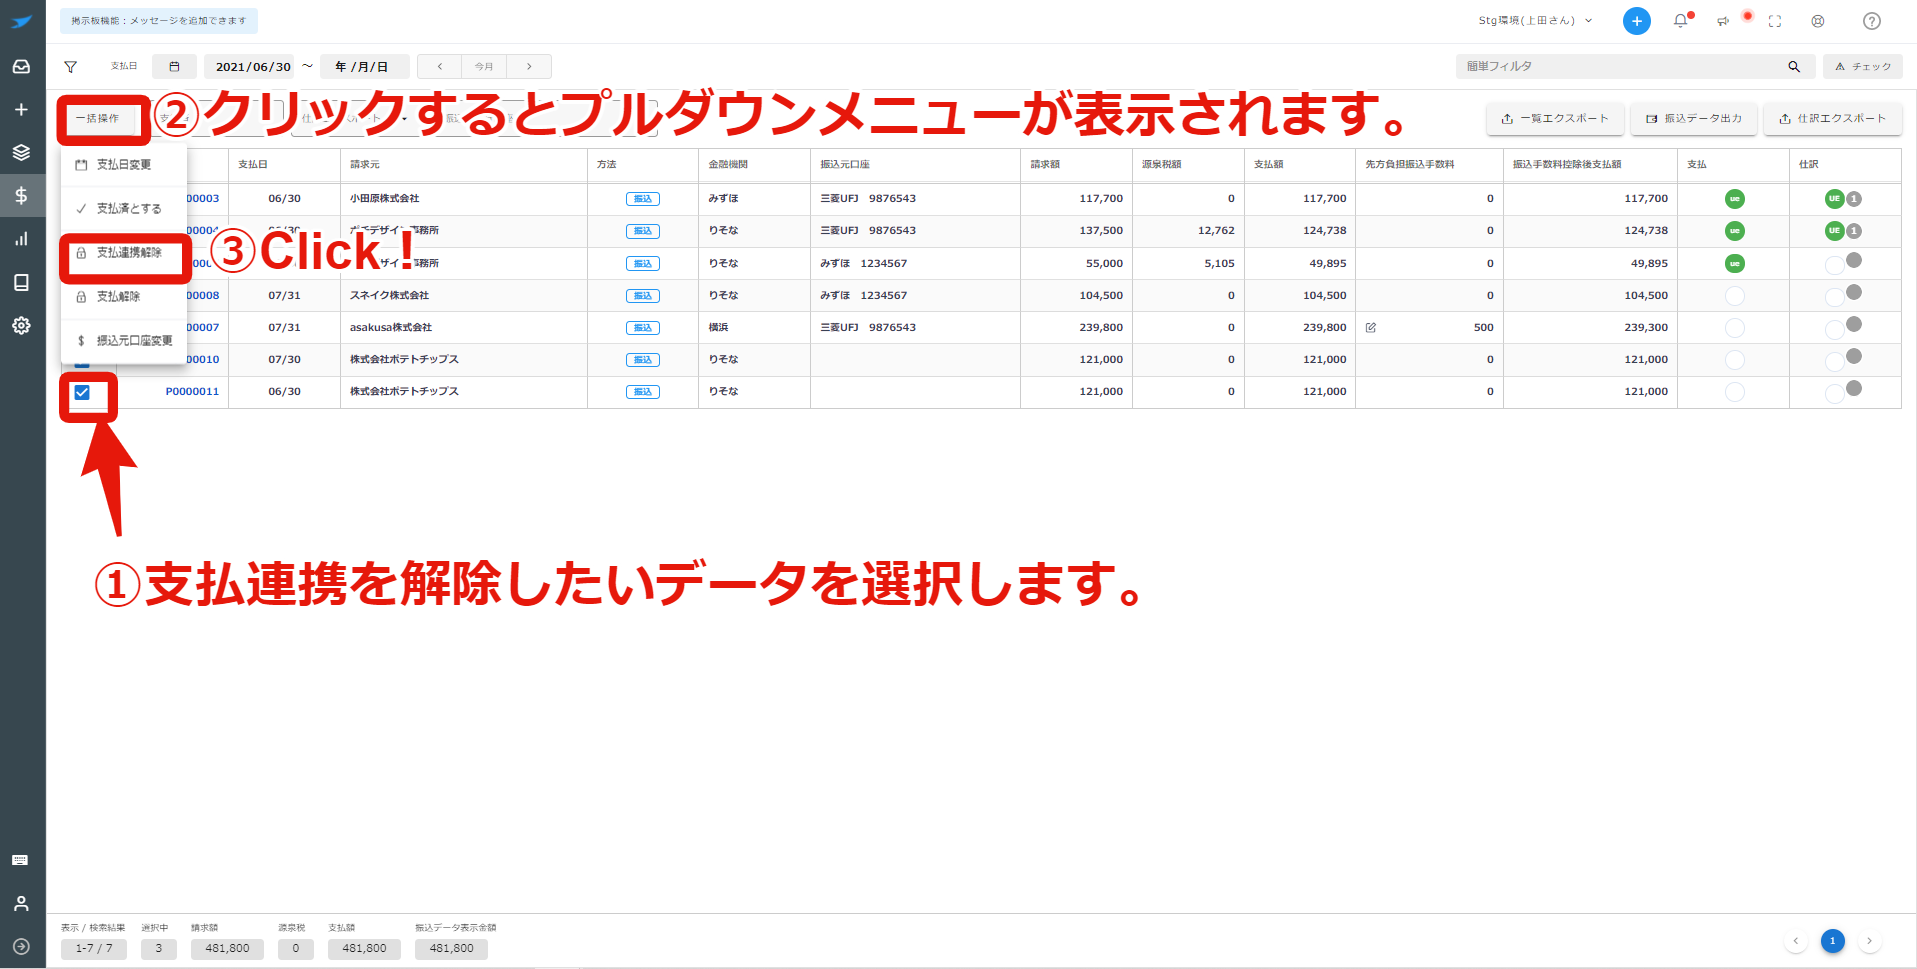Go to next results page arrow

point(1869,941)
